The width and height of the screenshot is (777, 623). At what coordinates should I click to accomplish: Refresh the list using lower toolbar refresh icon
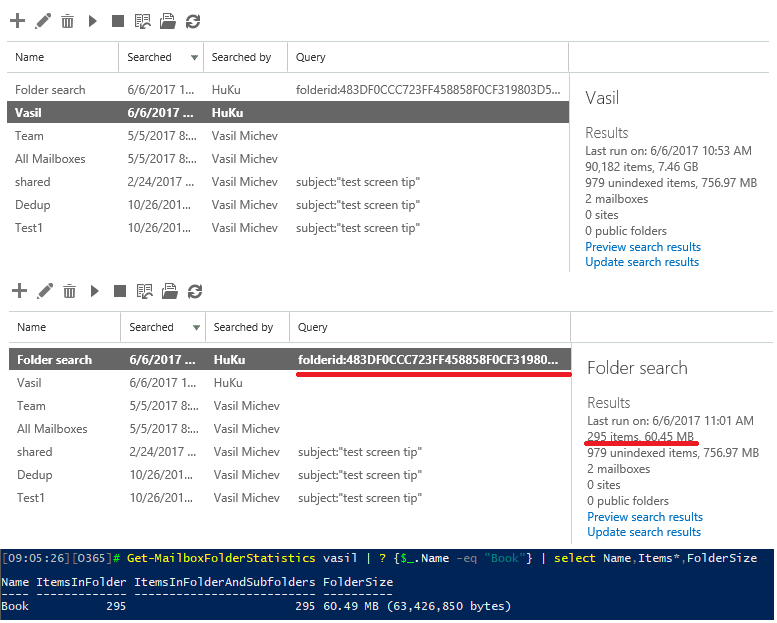pos(195,291)
